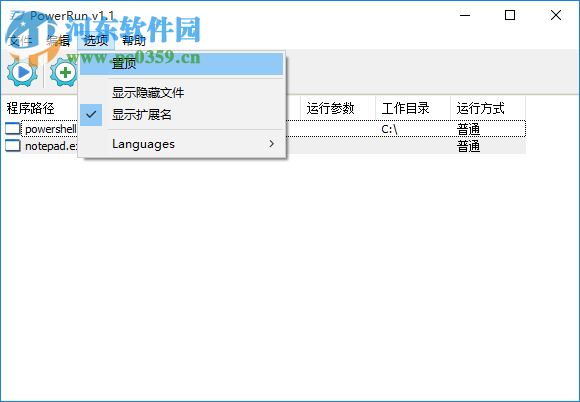Open the 帮助 menu

(x=134, y=41)
